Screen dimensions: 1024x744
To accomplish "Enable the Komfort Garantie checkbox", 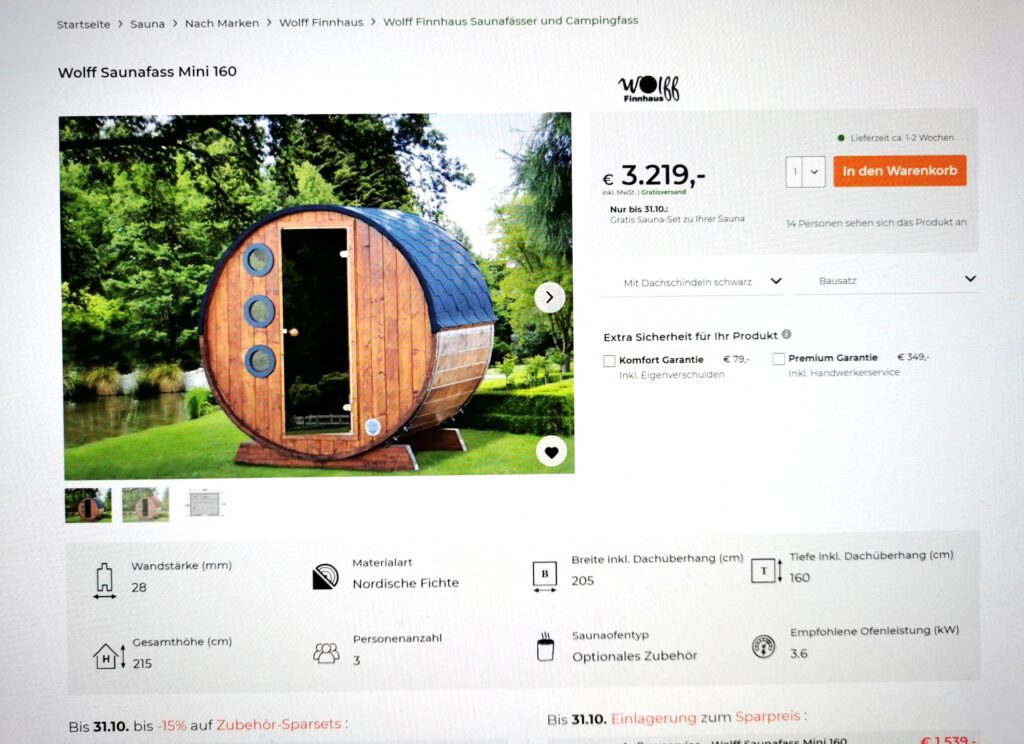I will (609, 361).
